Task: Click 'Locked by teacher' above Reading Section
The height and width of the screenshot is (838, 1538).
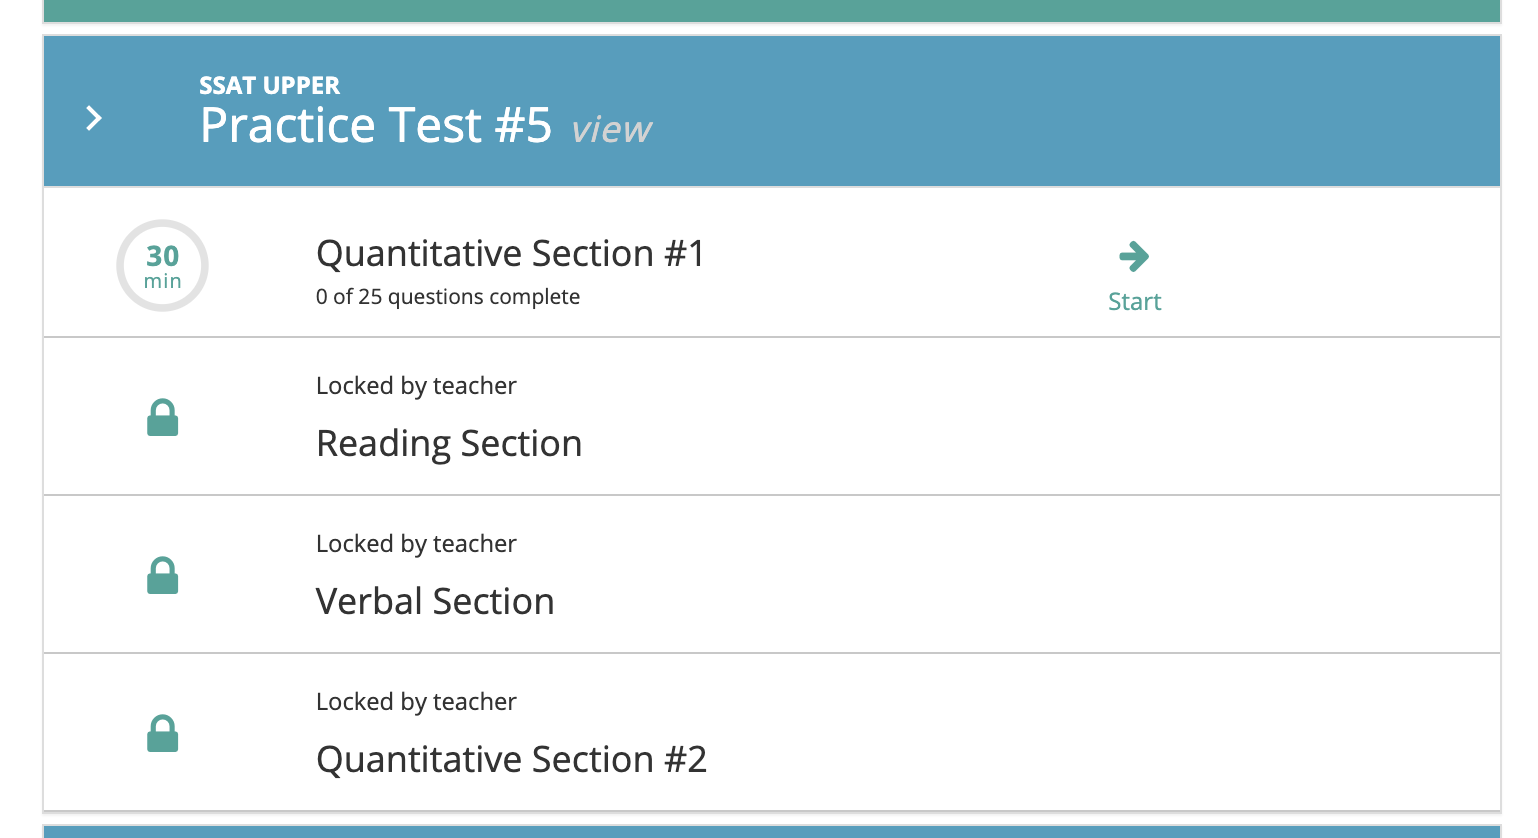Action: pyautogui.click(x=416, y=386)
